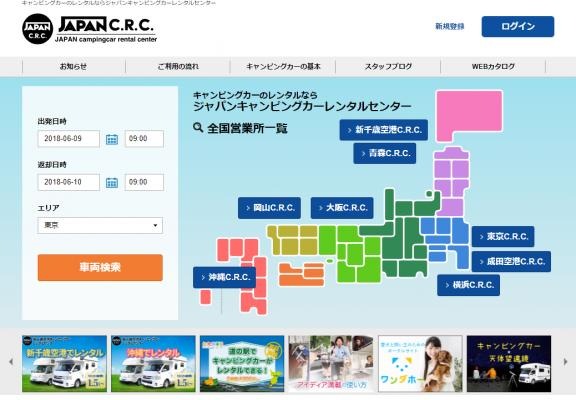Click the departure date field 2018-06-09
576x400 pixels.
click(x=68, y=139)
